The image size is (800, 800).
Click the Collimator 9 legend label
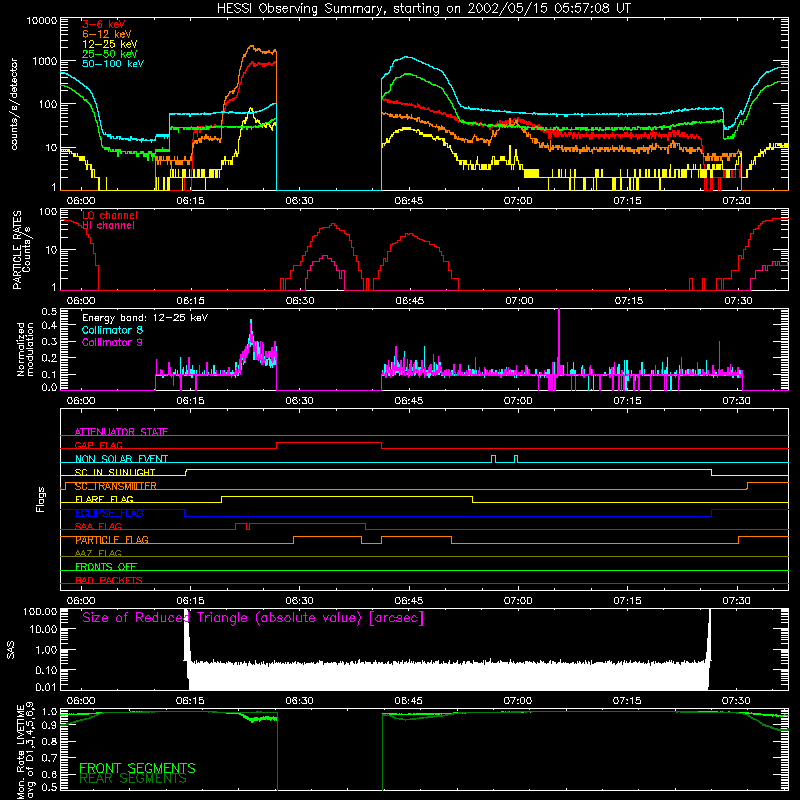(112, 342)
